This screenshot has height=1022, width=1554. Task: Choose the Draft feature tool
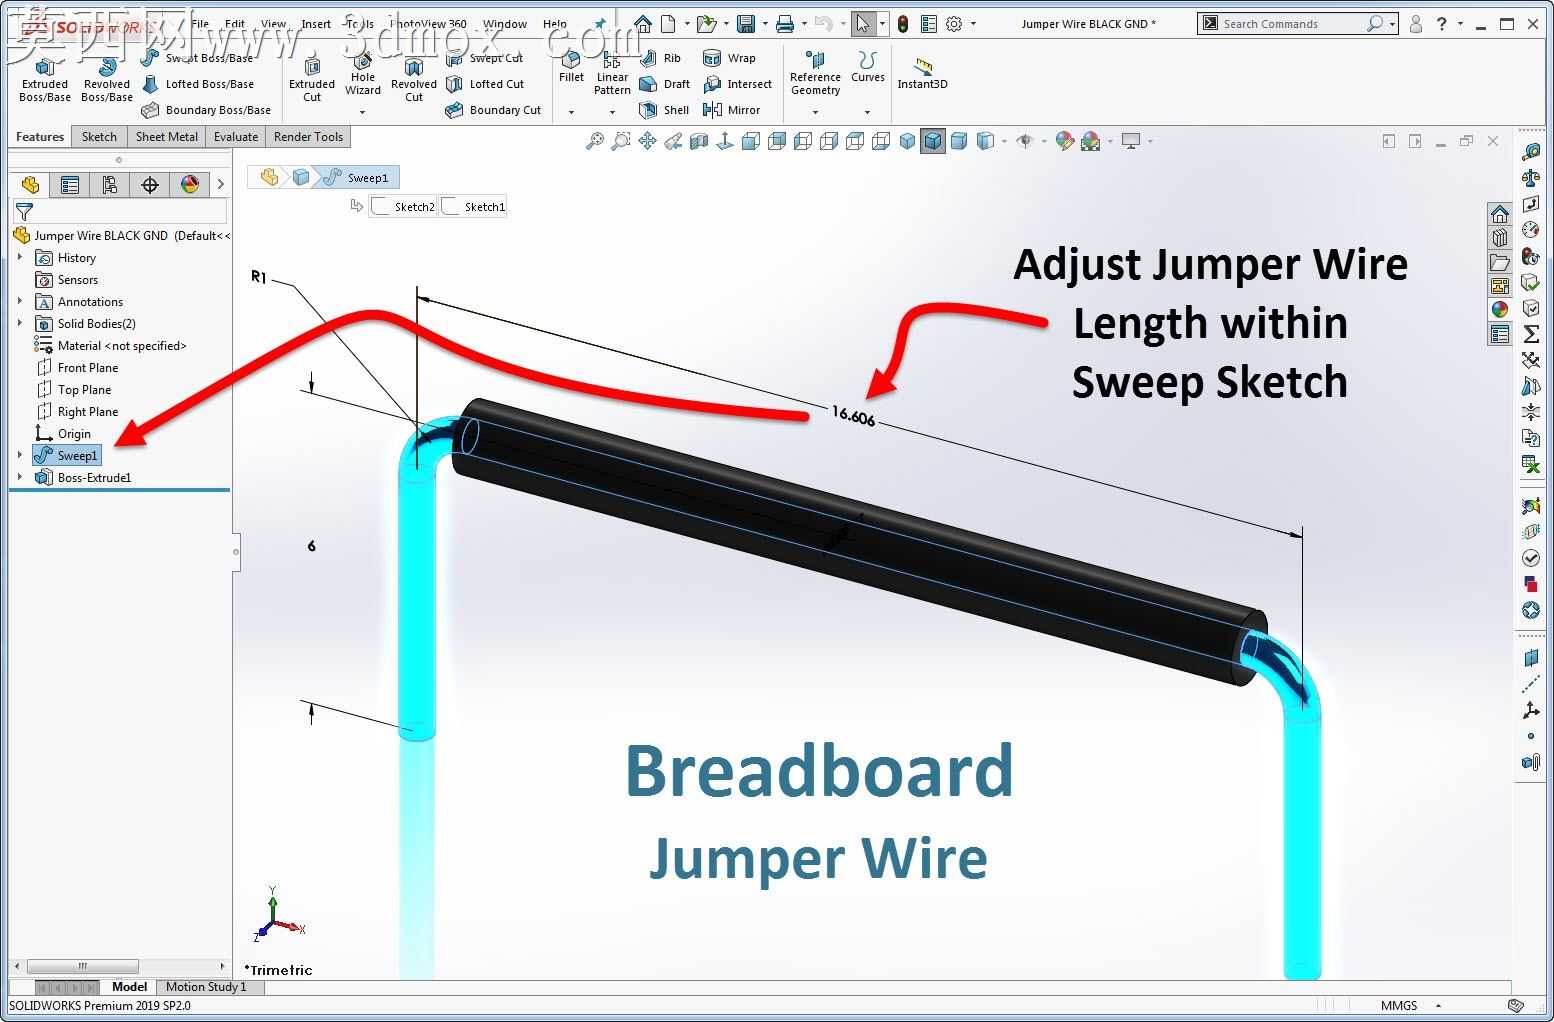[665, 84]
